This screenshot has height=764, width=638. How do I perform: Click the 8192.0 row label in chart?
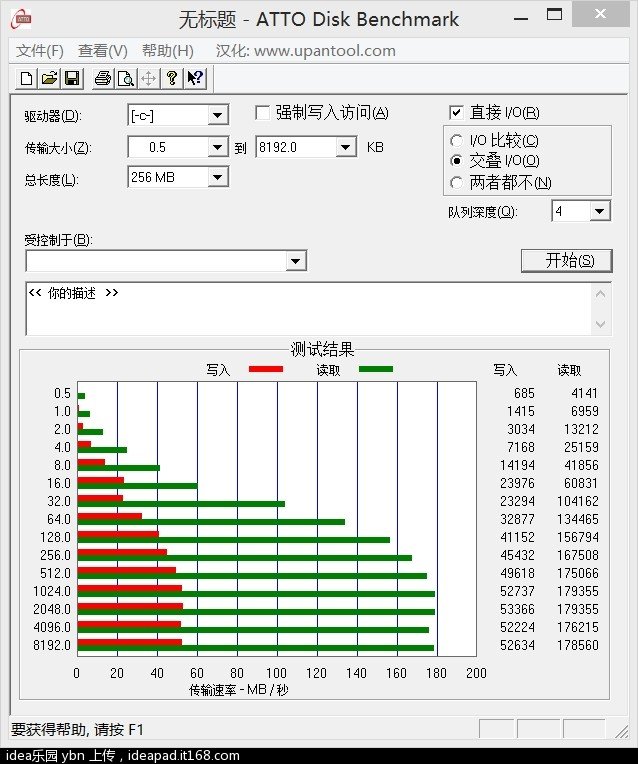coord(52,646)
